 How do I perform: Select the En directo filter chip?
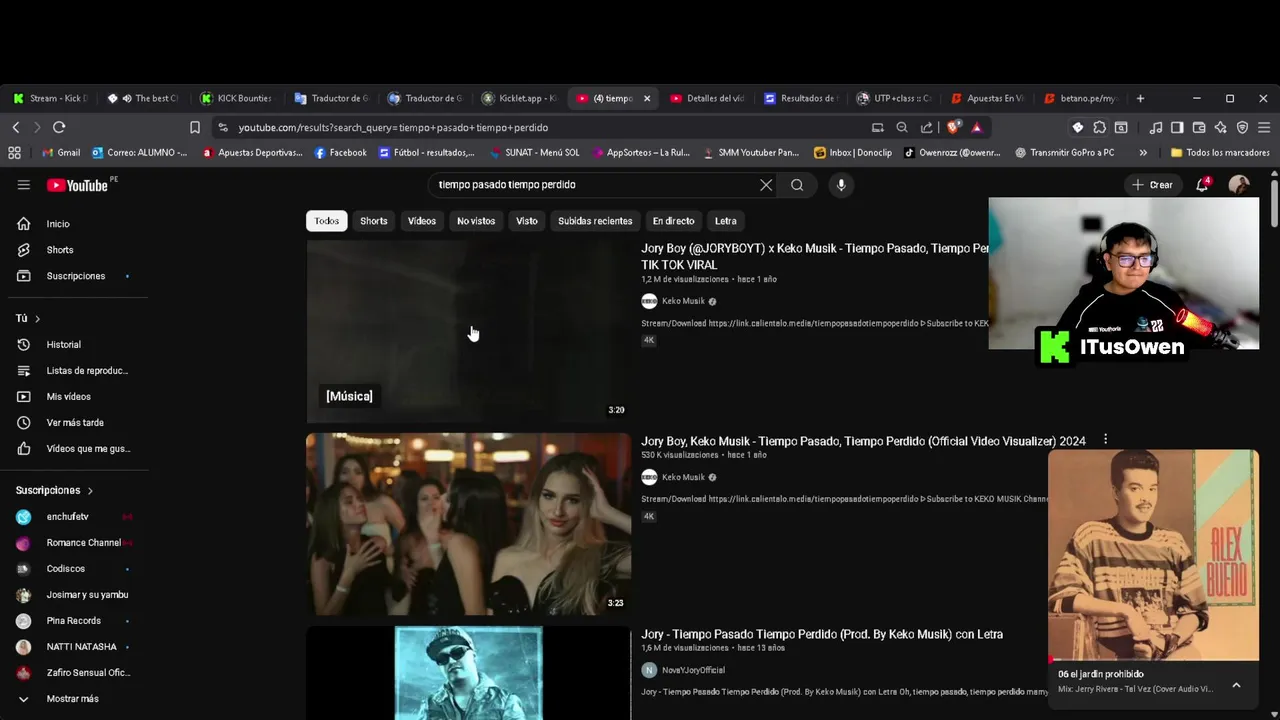(673, 221)
